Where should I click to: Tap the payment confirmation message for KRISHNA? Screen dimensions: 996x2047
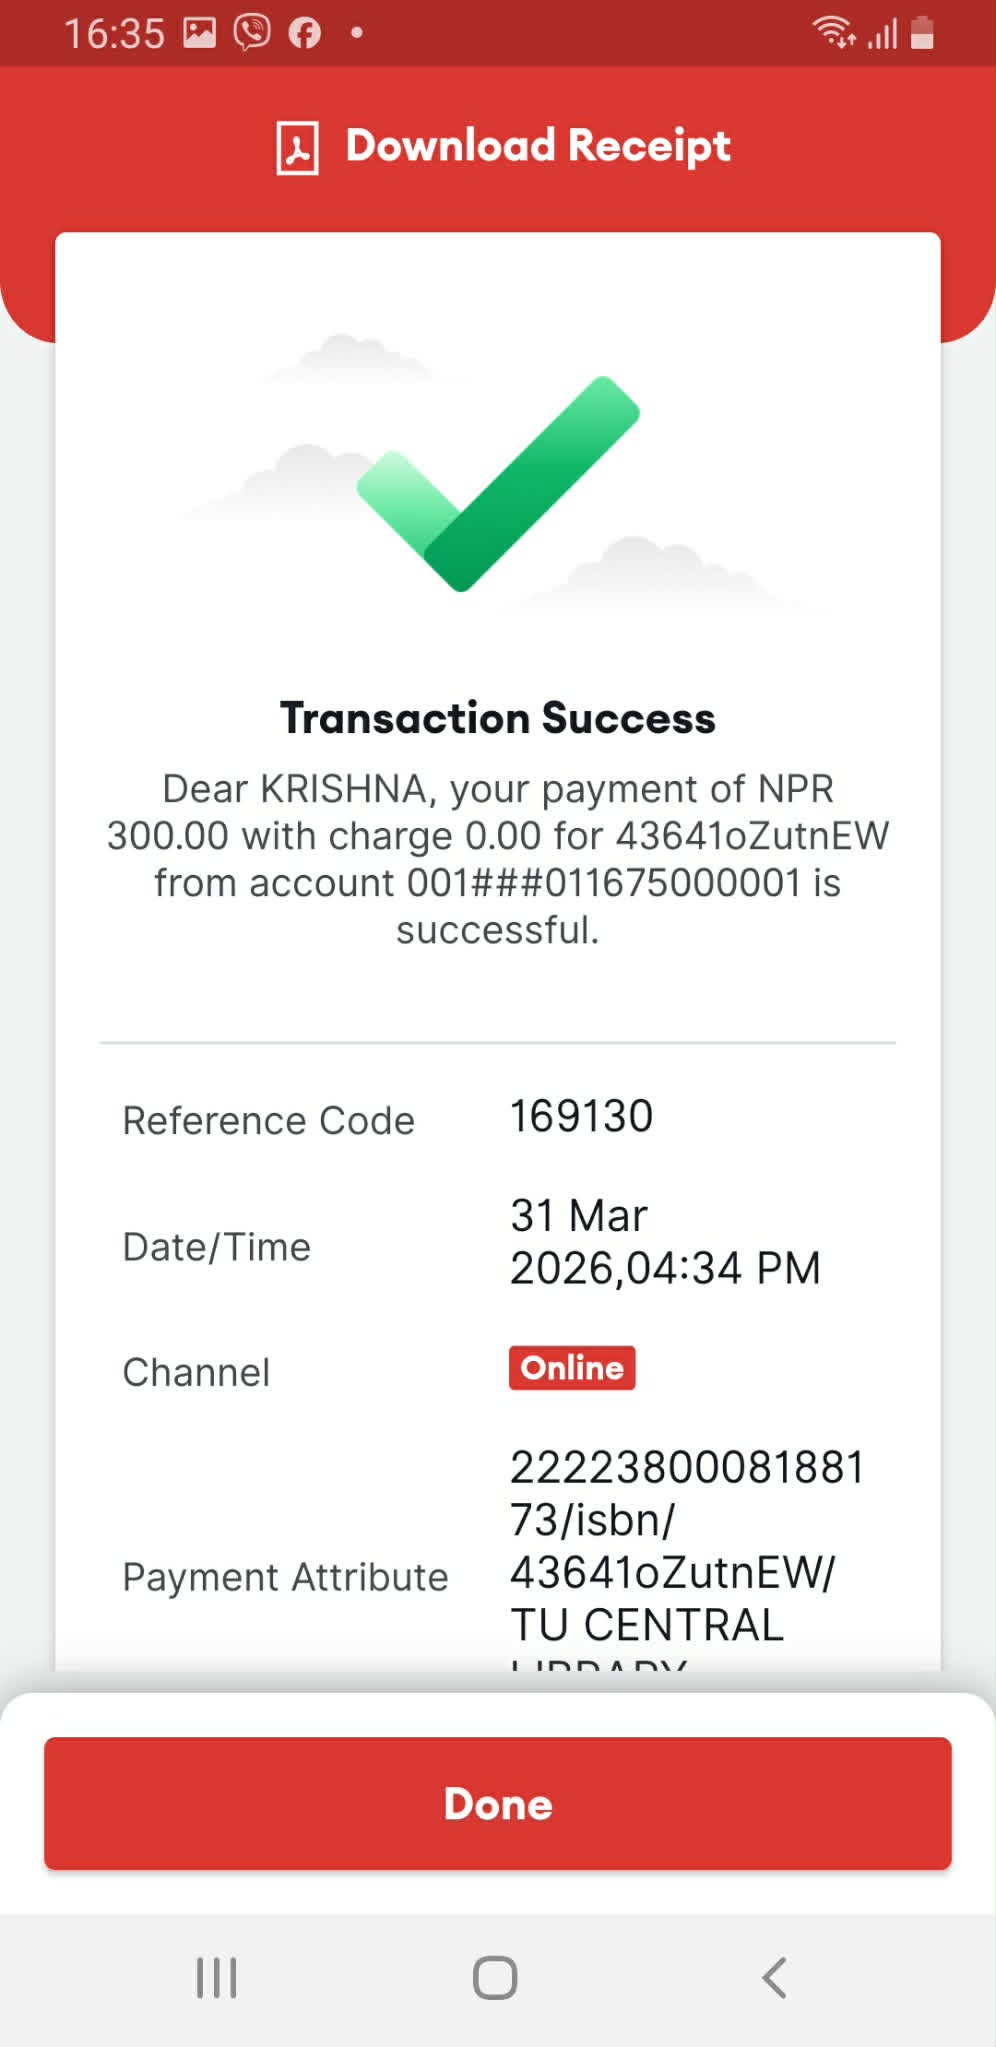(498, 859)
